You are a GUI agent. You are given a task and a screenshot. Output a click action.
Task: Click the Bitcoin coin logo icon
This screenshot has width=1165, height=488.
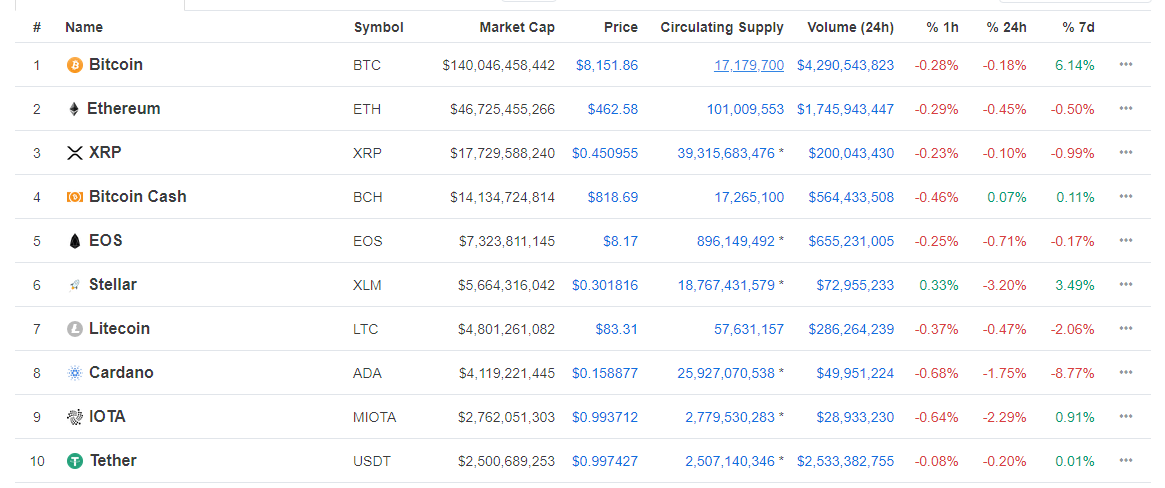(74, 65)
